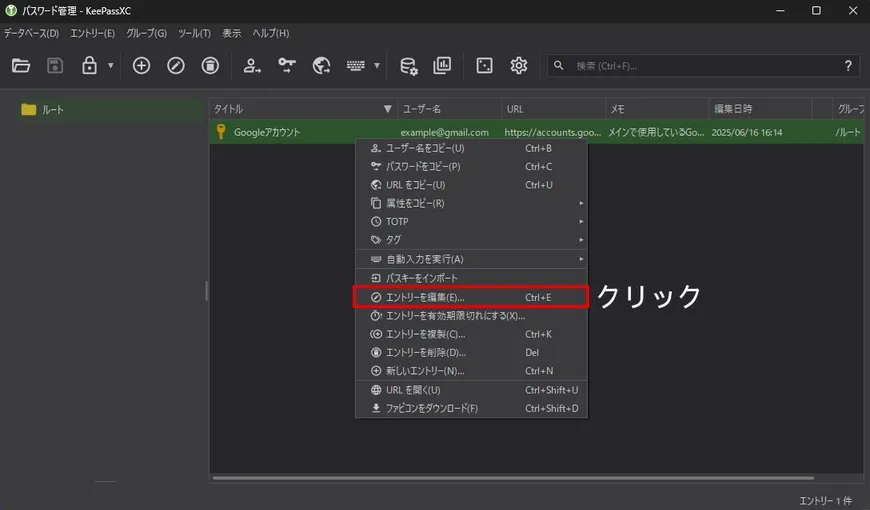Open application settings gear icon

519,65
